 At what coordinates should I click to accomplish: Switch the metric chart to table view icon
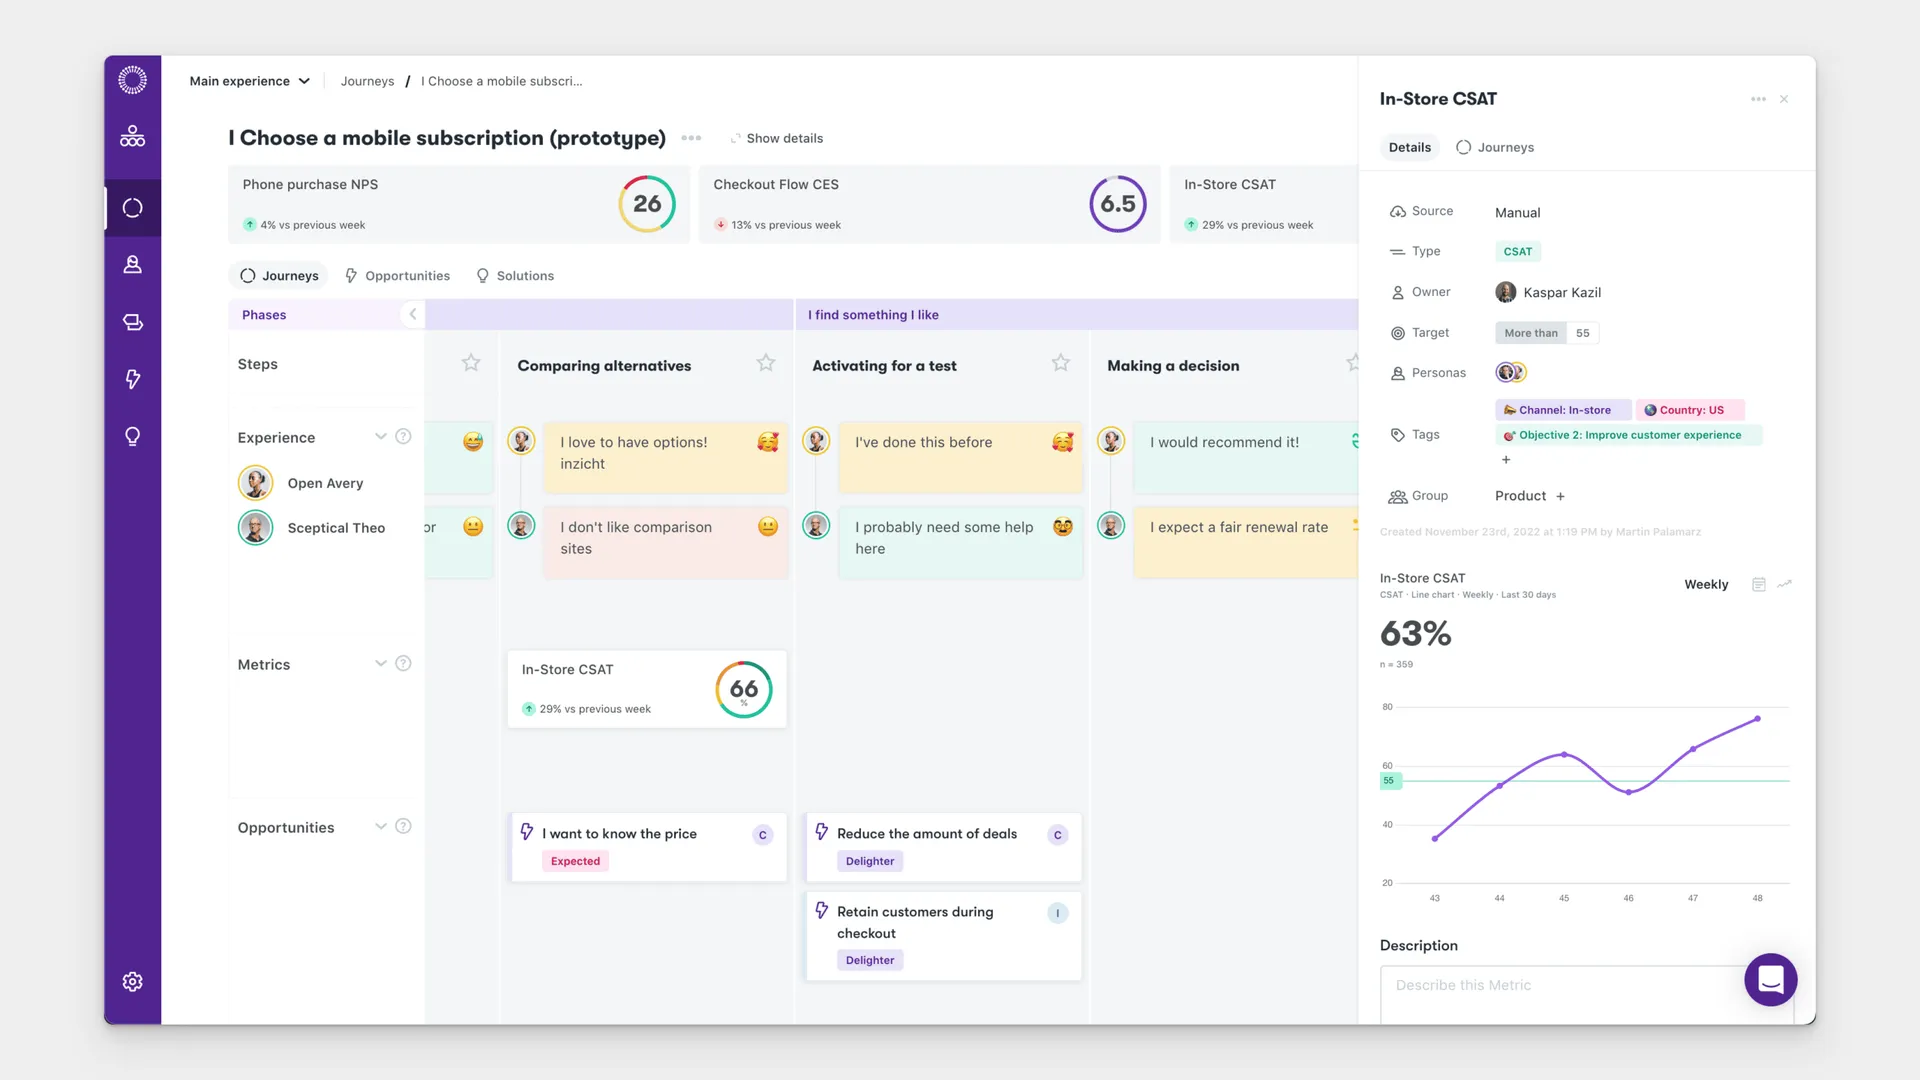tap(1759, 584)
